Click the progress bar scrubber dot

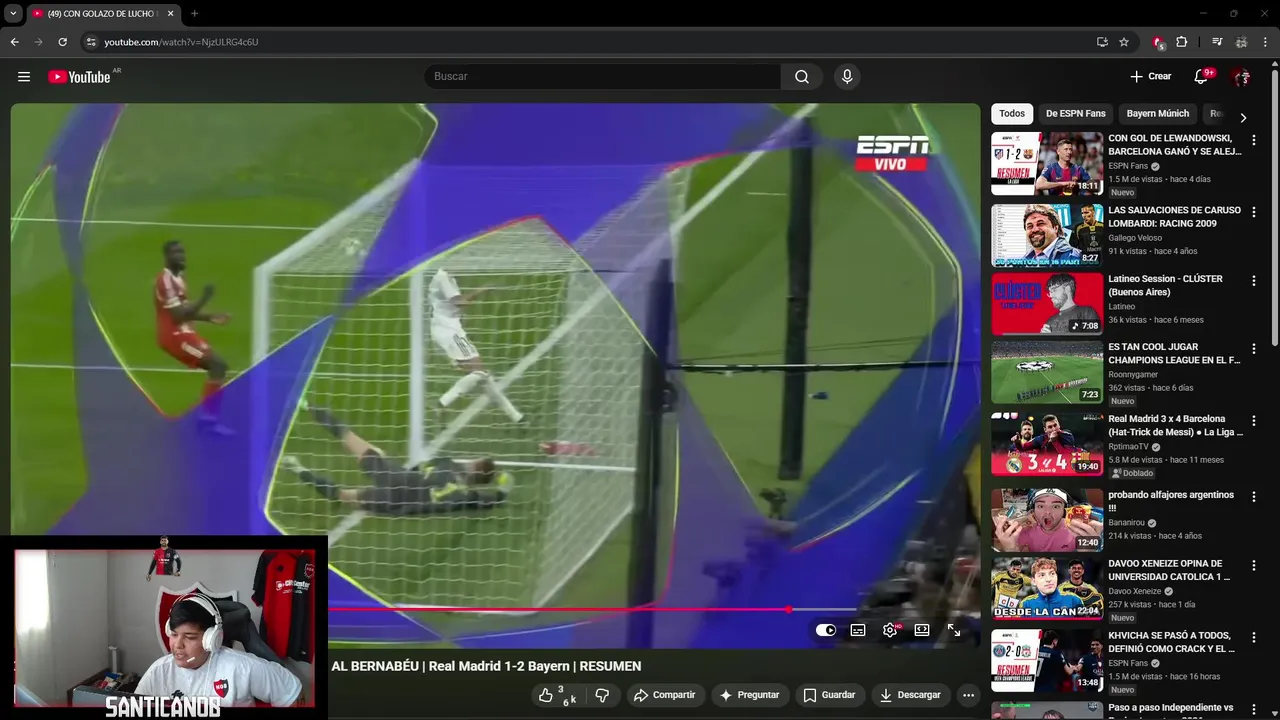pos(788,609)
